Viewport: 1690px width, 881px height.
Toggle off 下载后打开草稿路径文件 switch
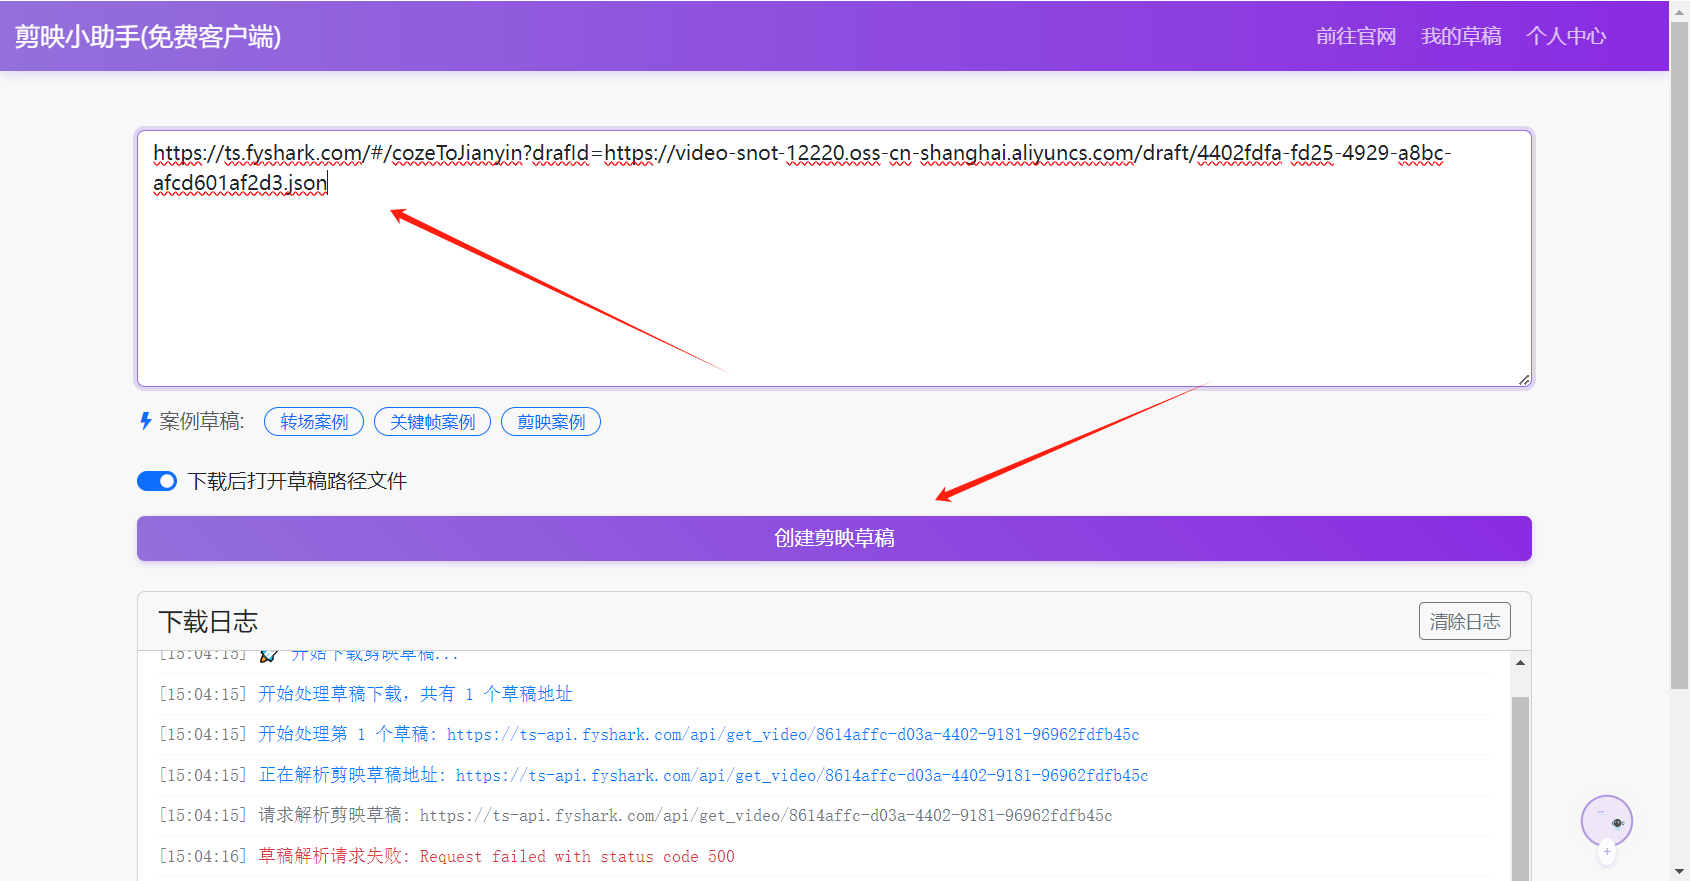point(157,481)
